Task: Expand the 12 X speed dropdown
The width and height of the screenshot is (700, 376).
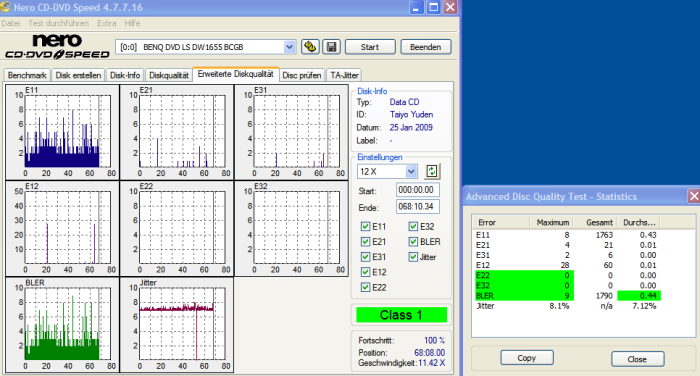Action: pos(411,171)
